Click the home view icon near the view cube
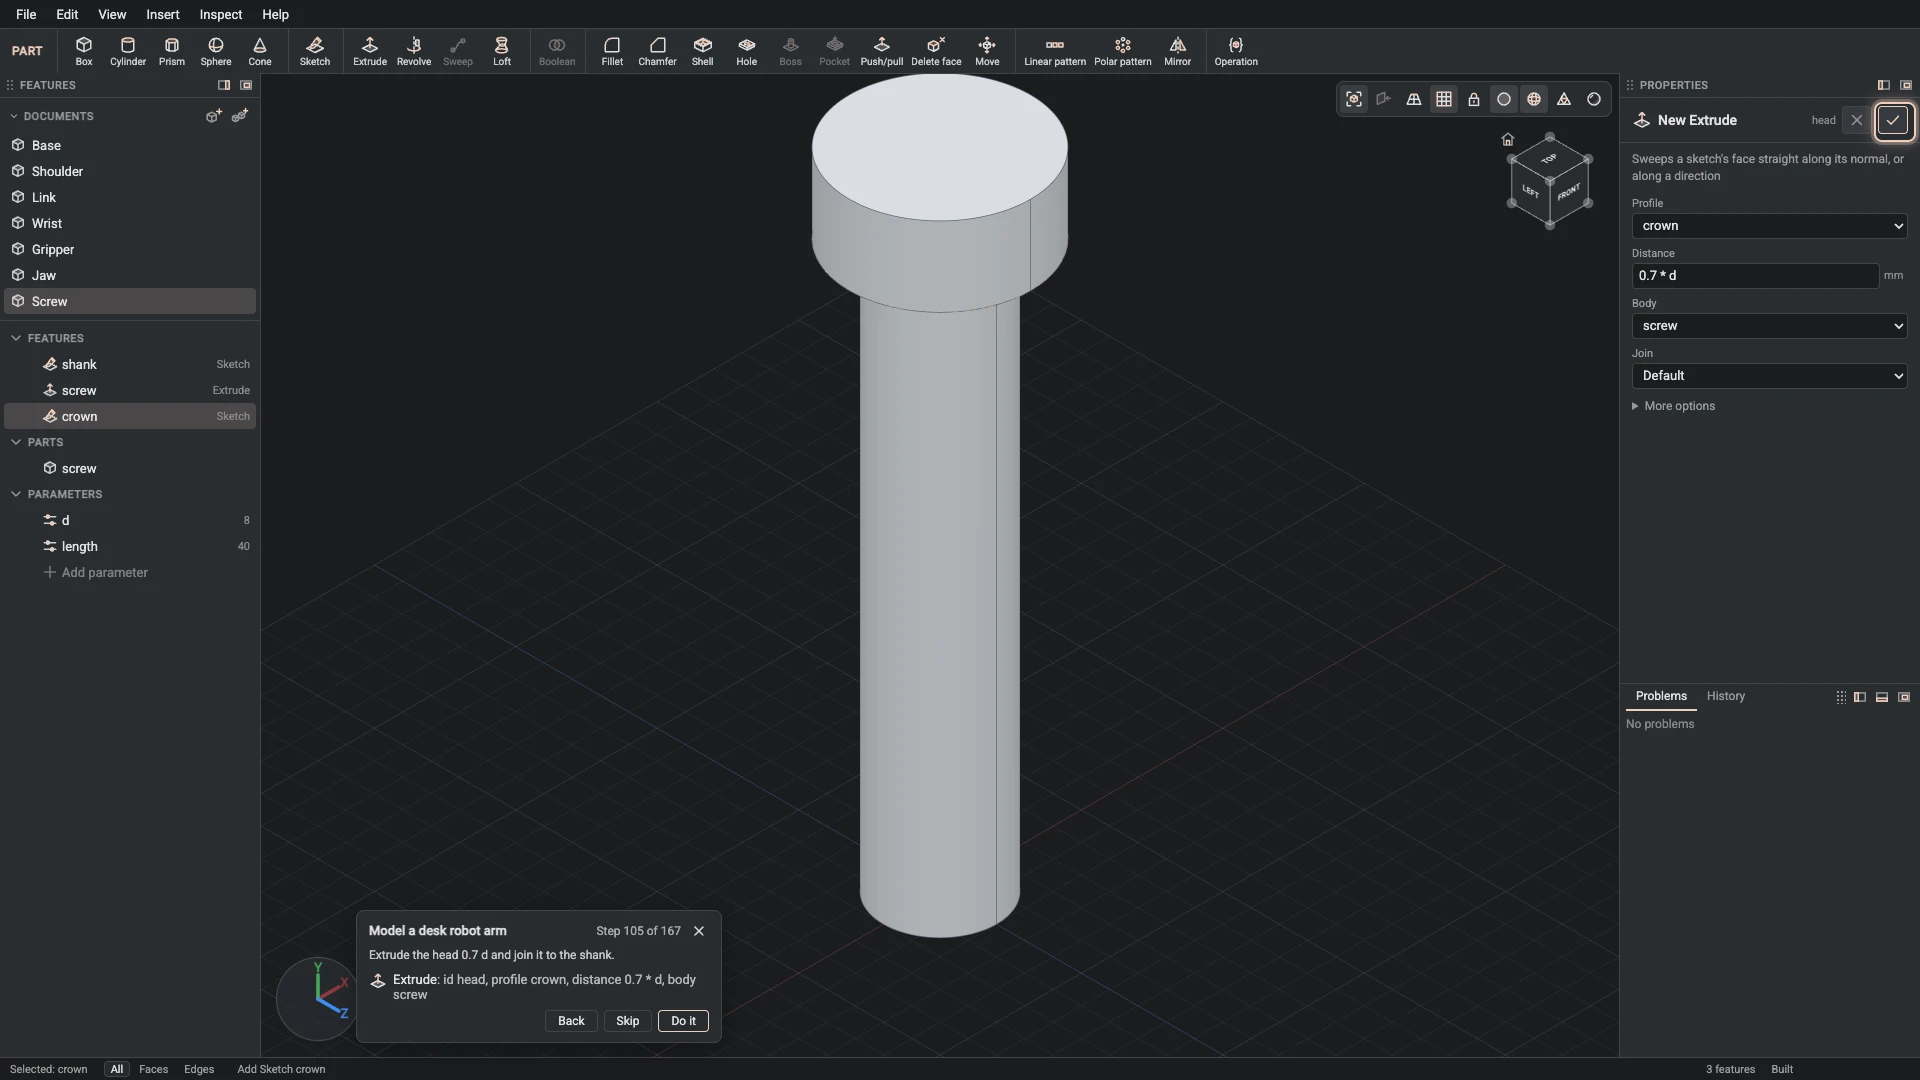Viewport: 1920px width, 1080px height. pos(1508,139)
